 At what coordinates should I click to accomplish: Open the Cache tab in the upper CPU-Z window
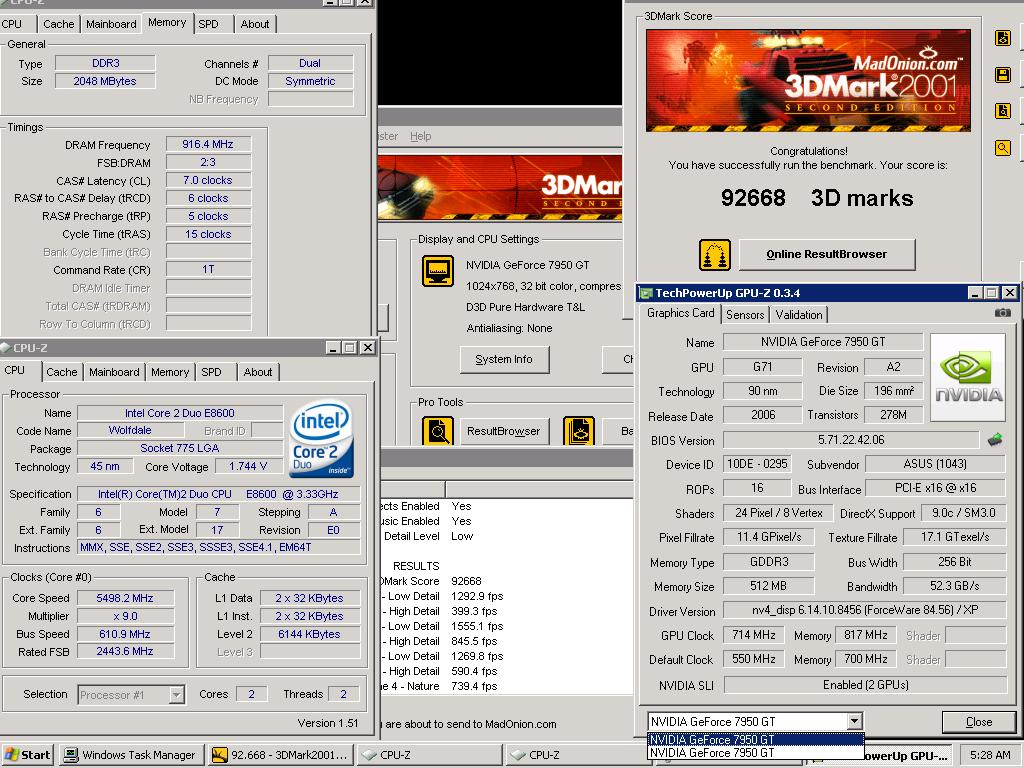[x=59, y=24]
